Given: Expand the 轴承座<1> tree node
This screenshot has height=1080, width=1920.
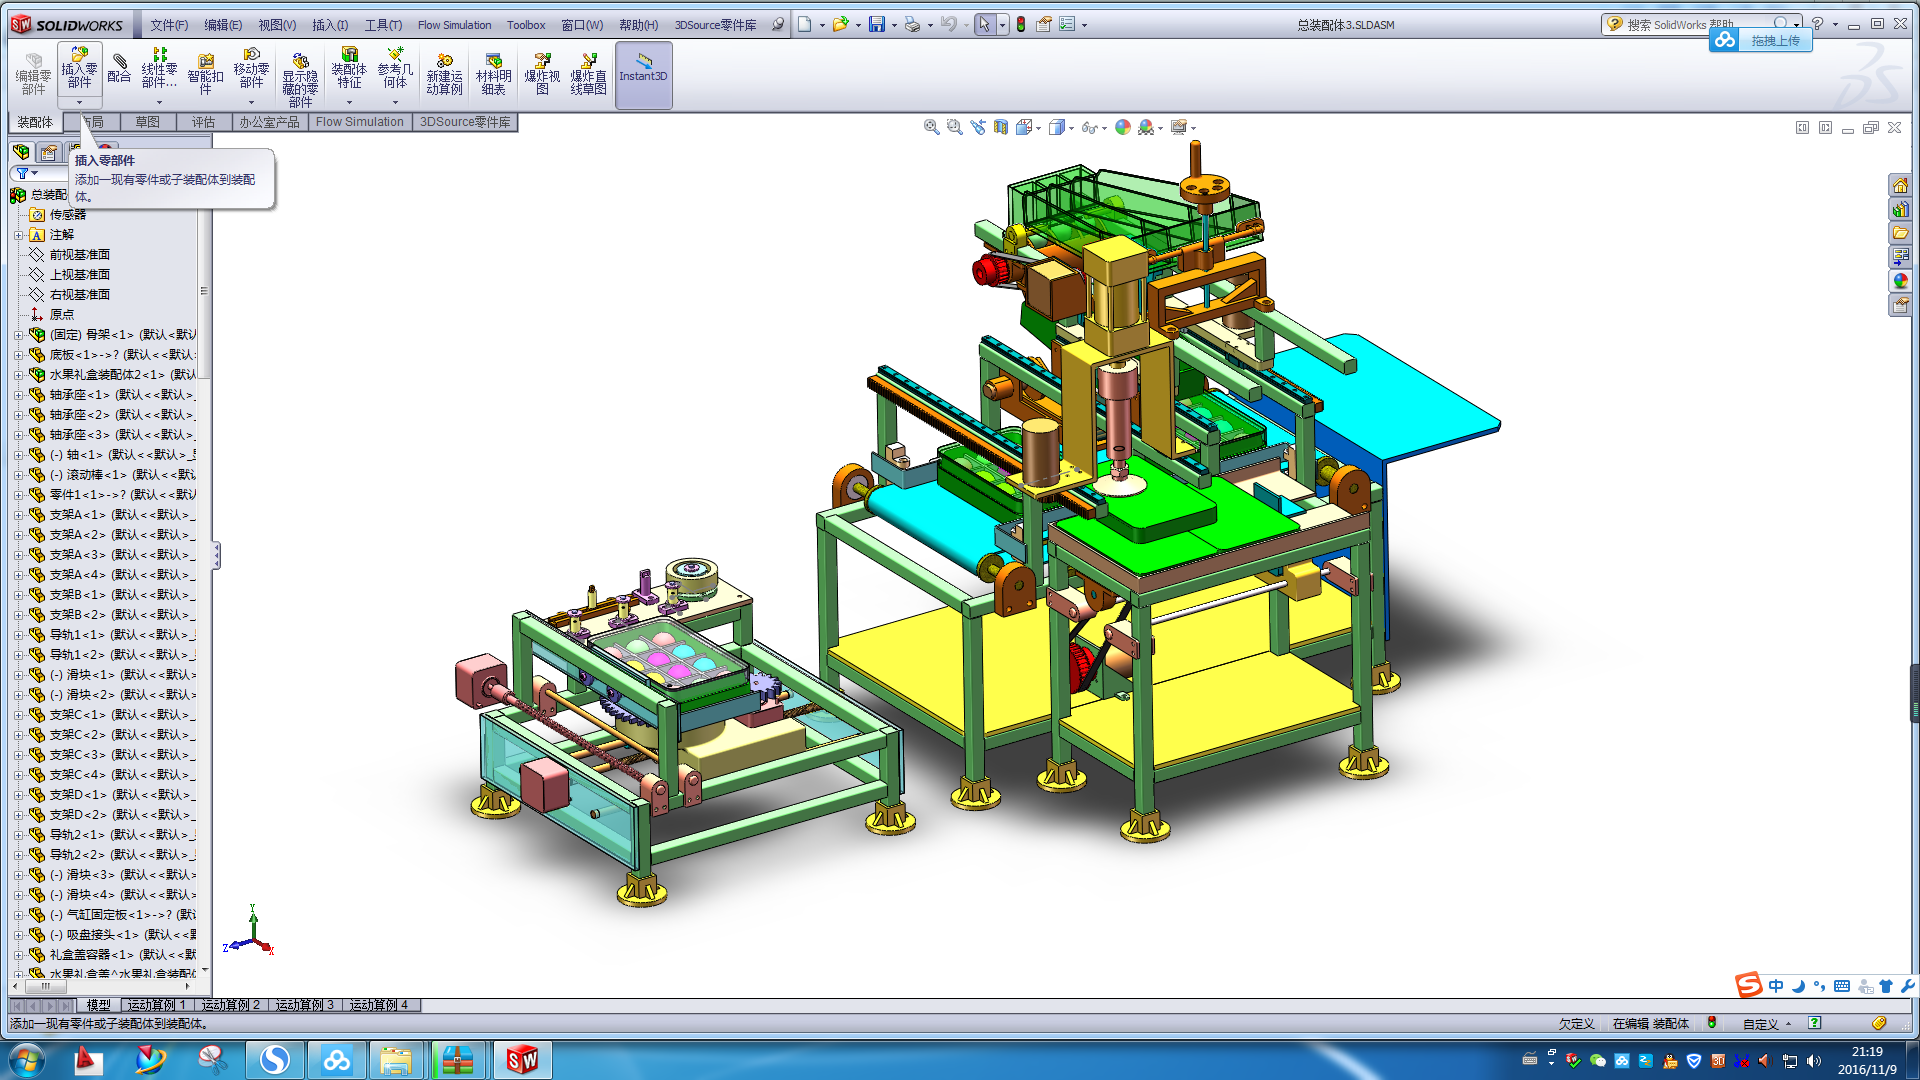Looking at the screenshot, I should point(18,395).
